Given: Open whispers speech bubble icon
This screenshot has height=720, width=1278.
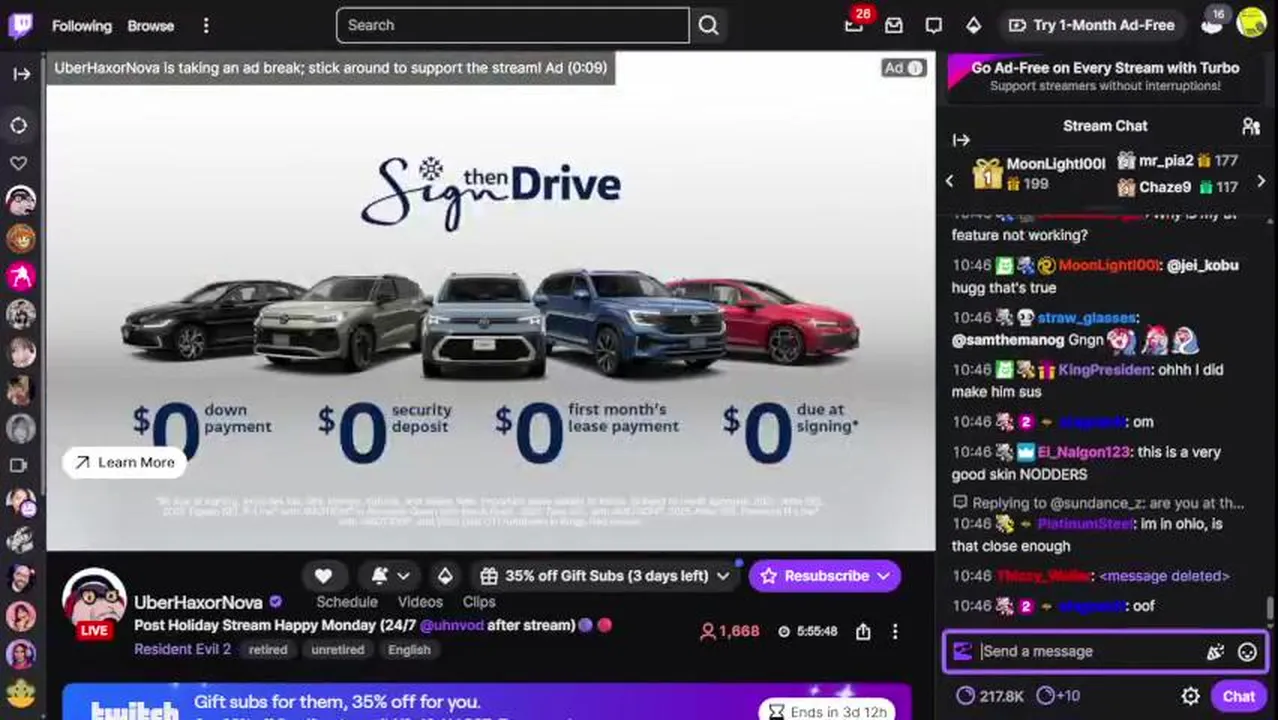Looking at the screenshot, I should (934, 25).
